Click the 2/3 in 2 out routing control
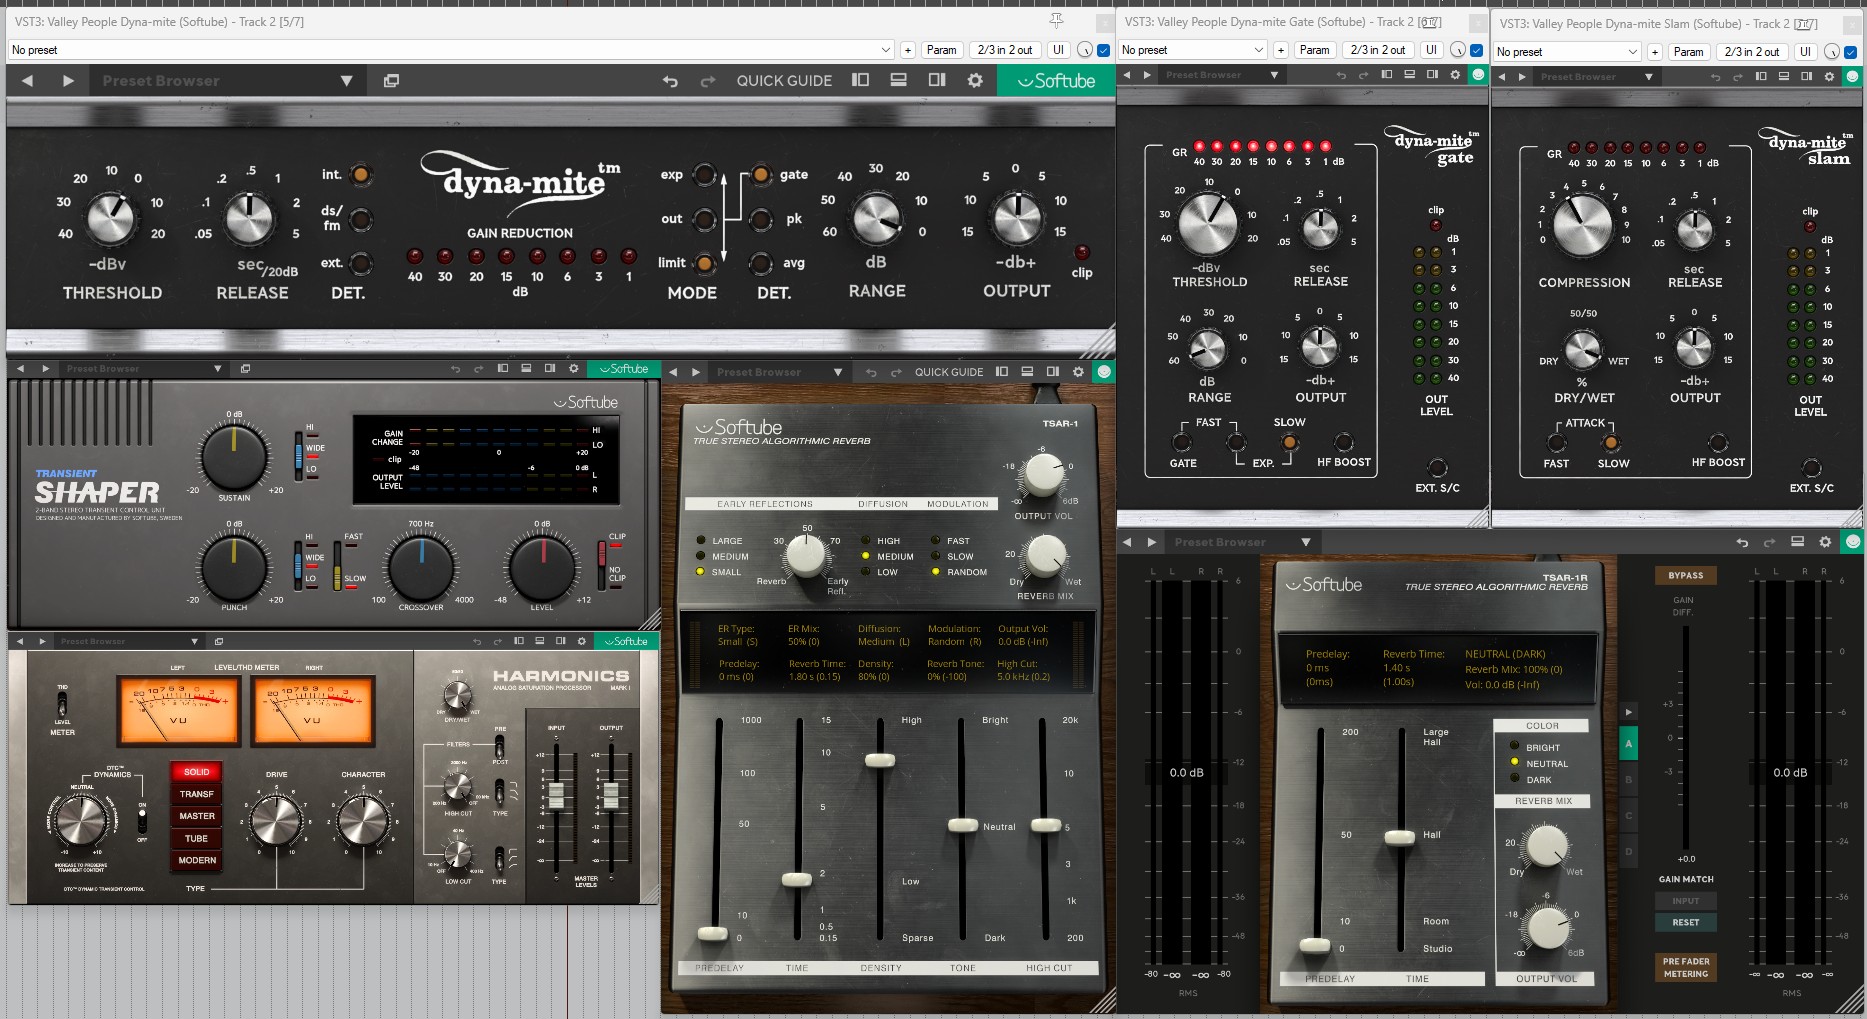 click(1004, 49)
